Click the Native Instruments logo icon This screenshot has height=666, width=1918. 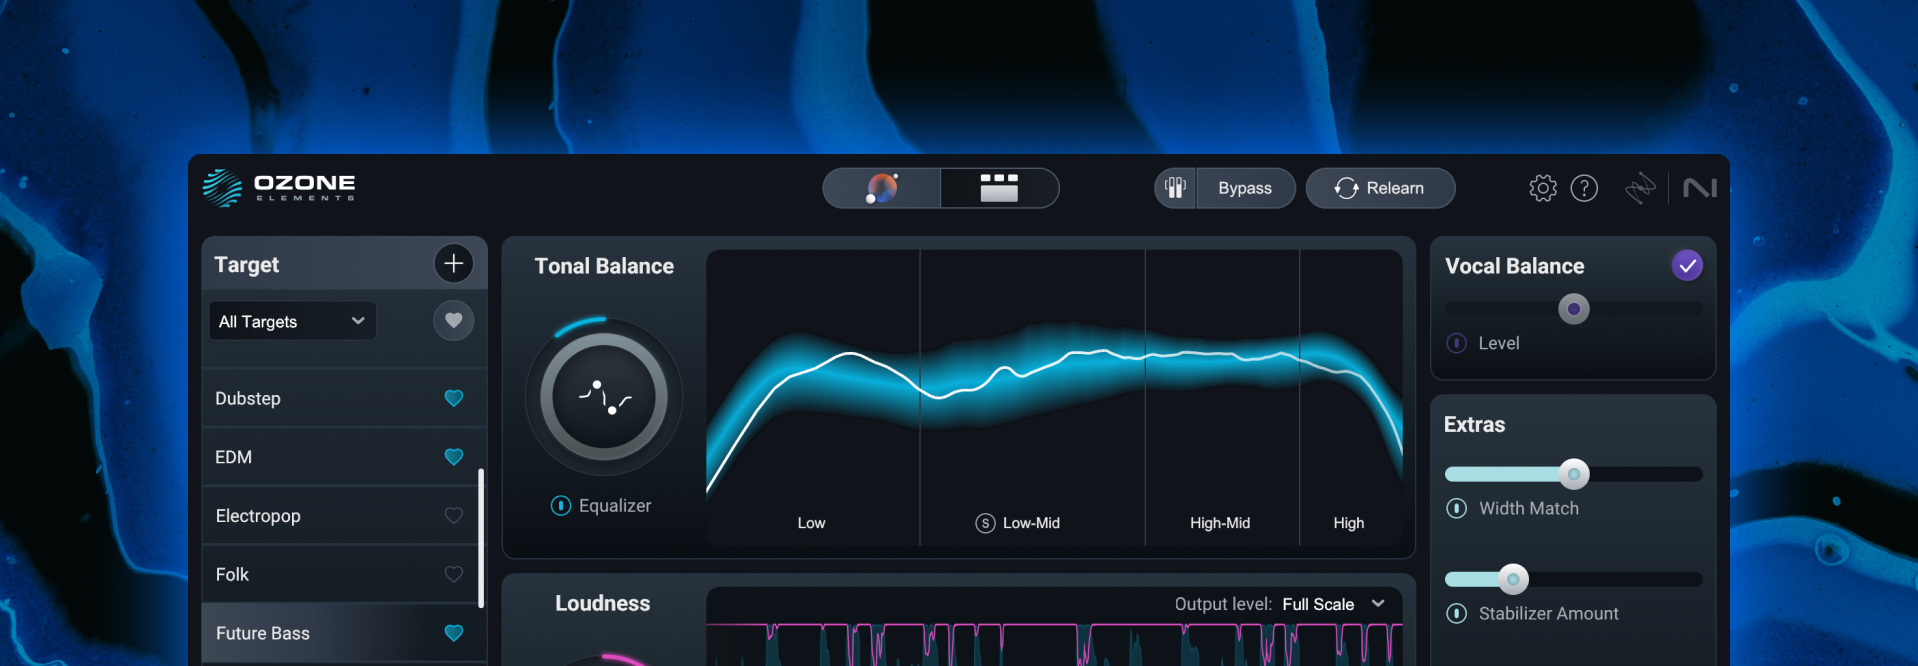pyautogui.click(x=1700, y=188)
